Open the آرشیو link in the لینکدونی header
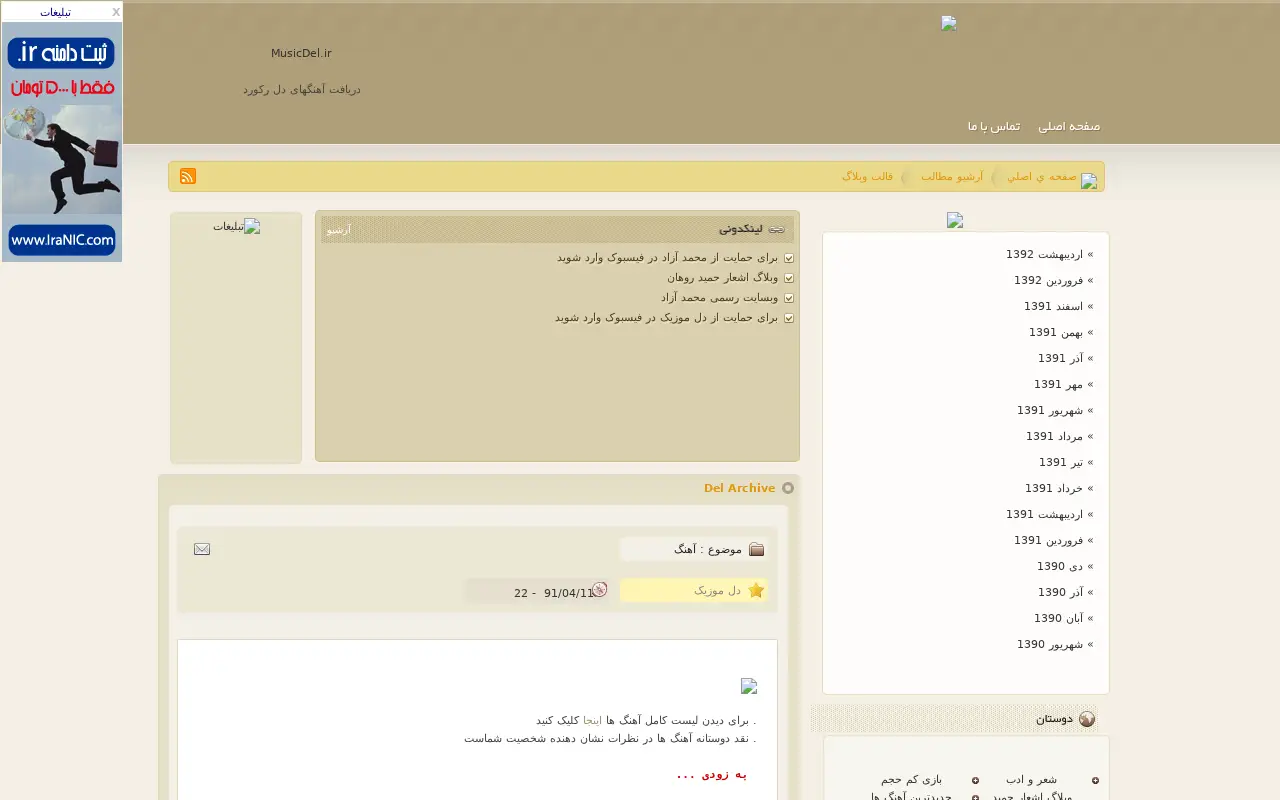Viewport: 1280px width, 800px height. pyautogui.click(x=339, y=230)
